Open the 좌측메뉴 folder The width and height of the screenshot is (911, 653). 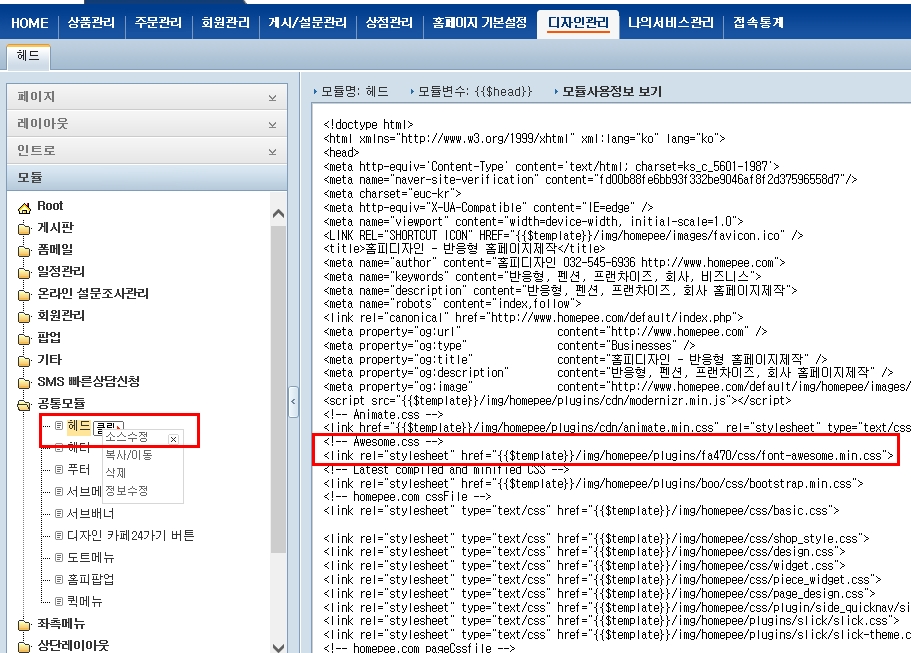50,624
